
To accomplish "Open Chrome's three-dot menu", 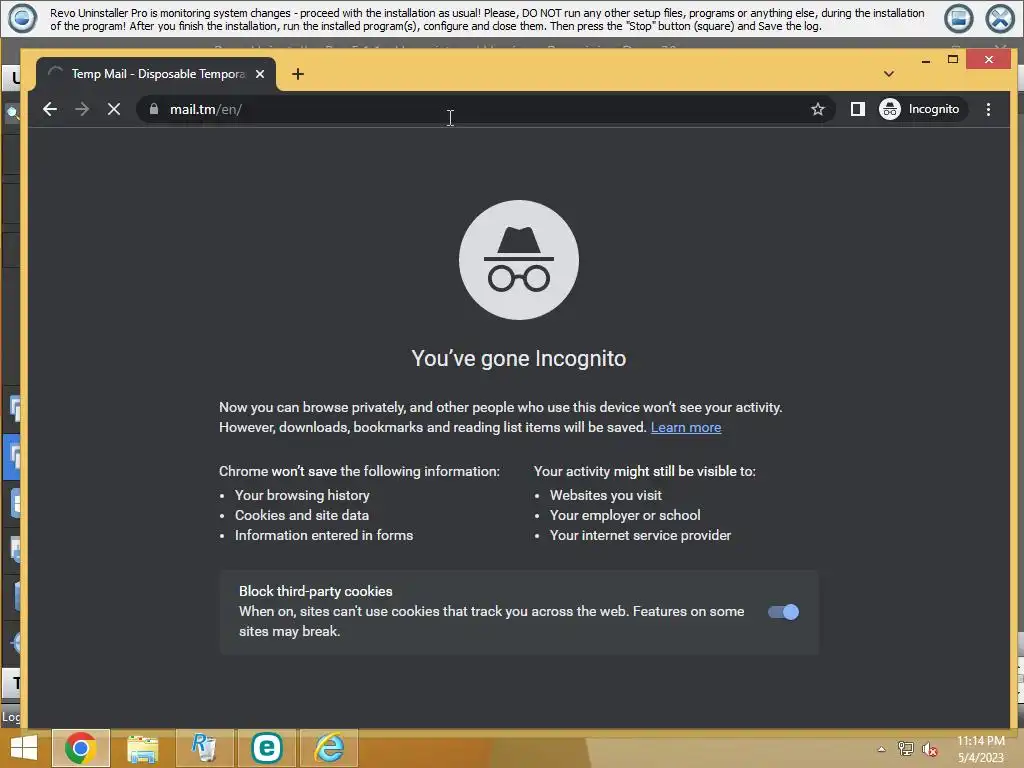I will click(x=988, y=109).
